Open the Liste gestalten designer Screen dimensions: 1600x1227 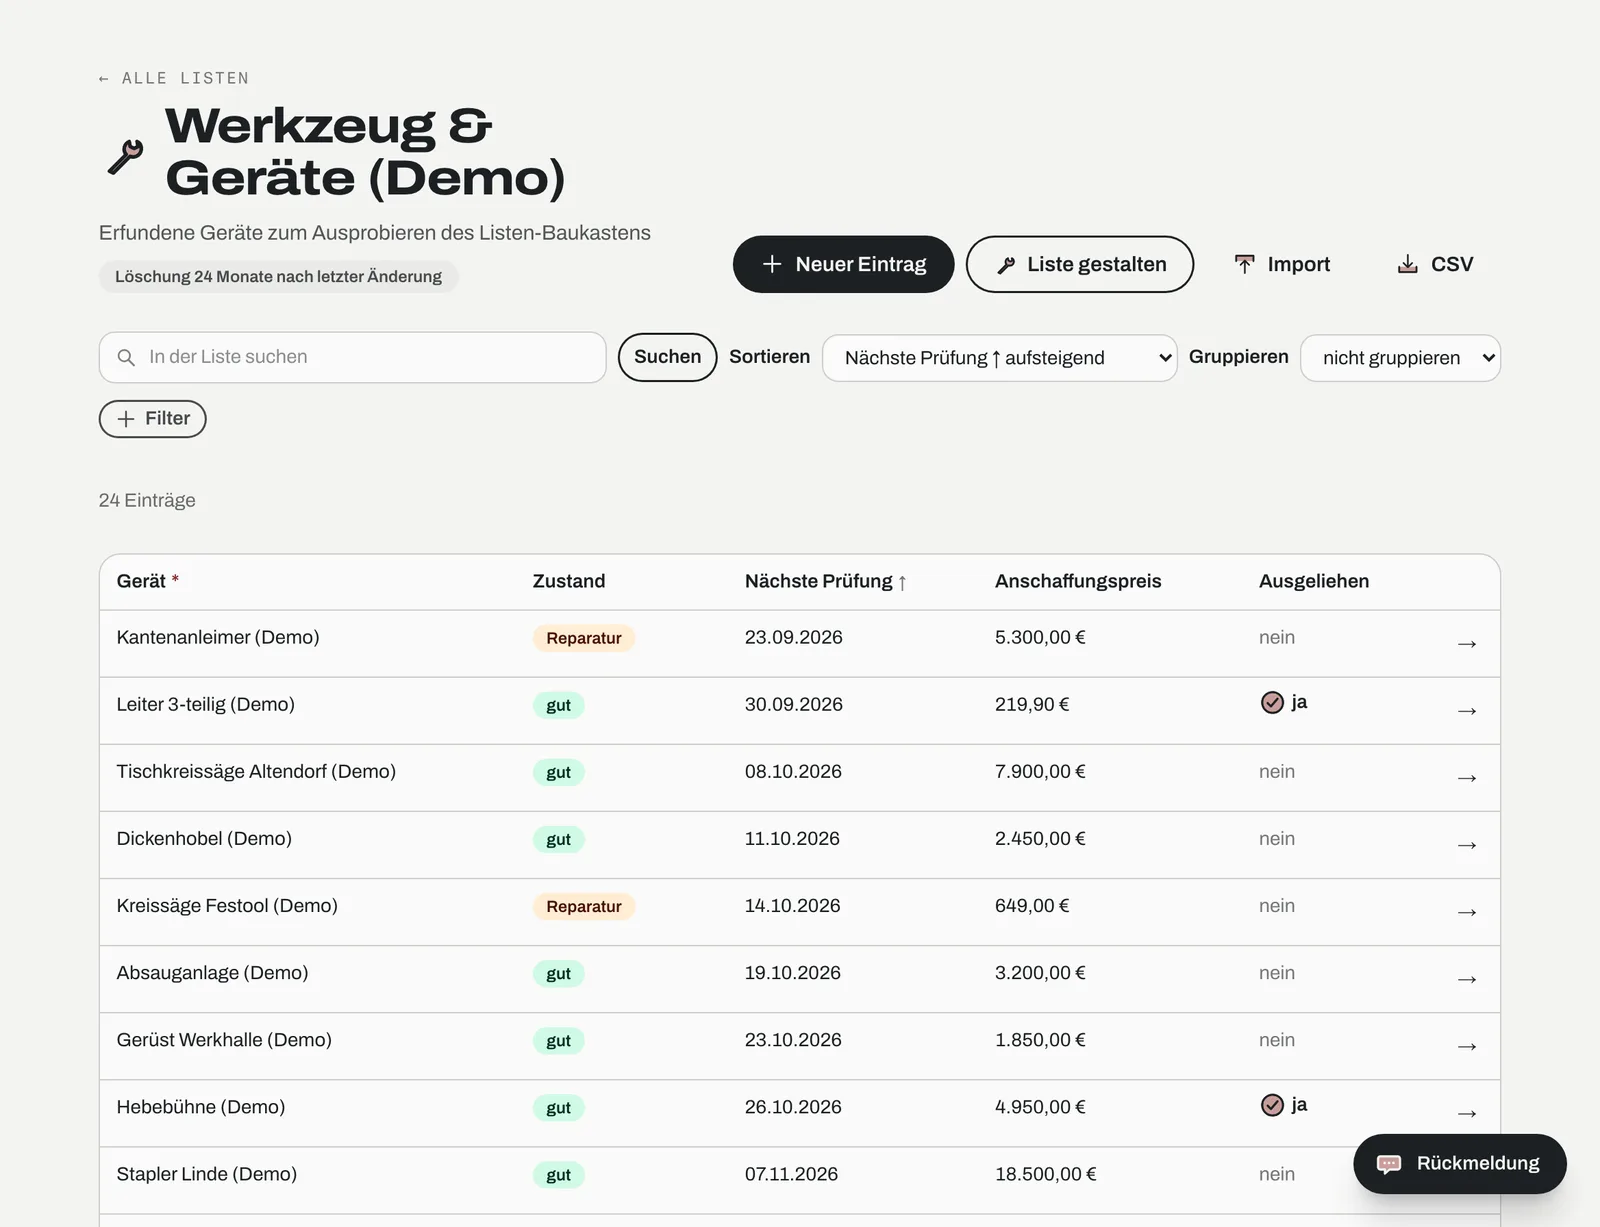1079,264
